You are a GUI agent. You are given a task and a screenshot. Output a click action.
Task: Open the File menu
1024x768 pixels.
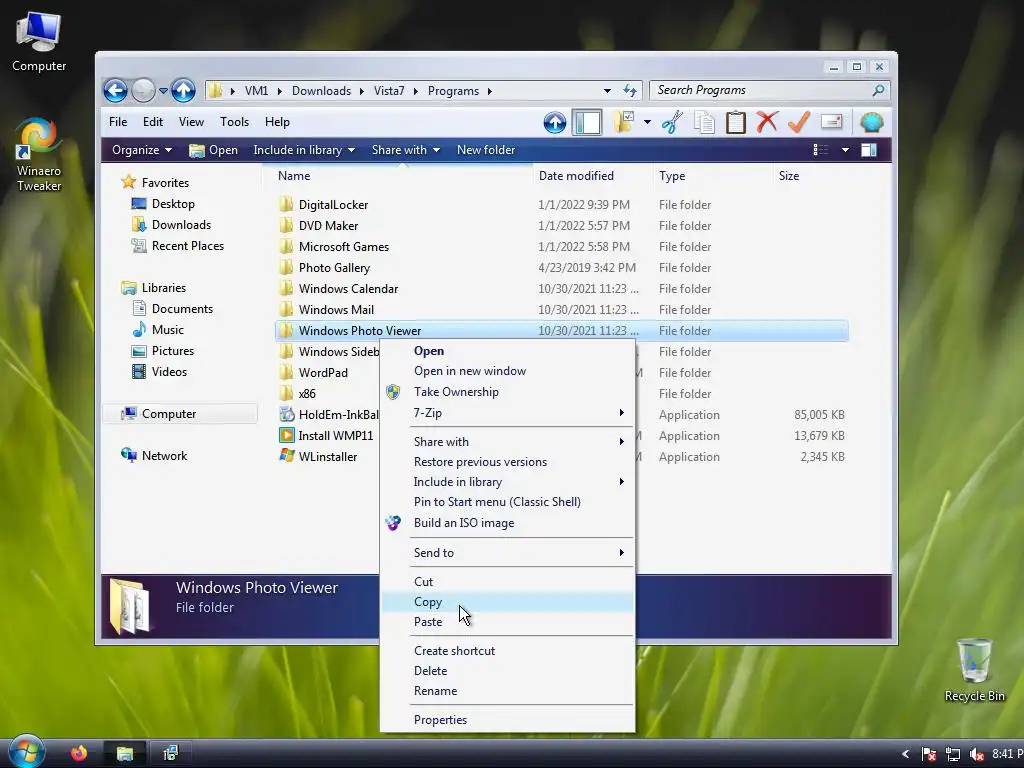point(118,122)
